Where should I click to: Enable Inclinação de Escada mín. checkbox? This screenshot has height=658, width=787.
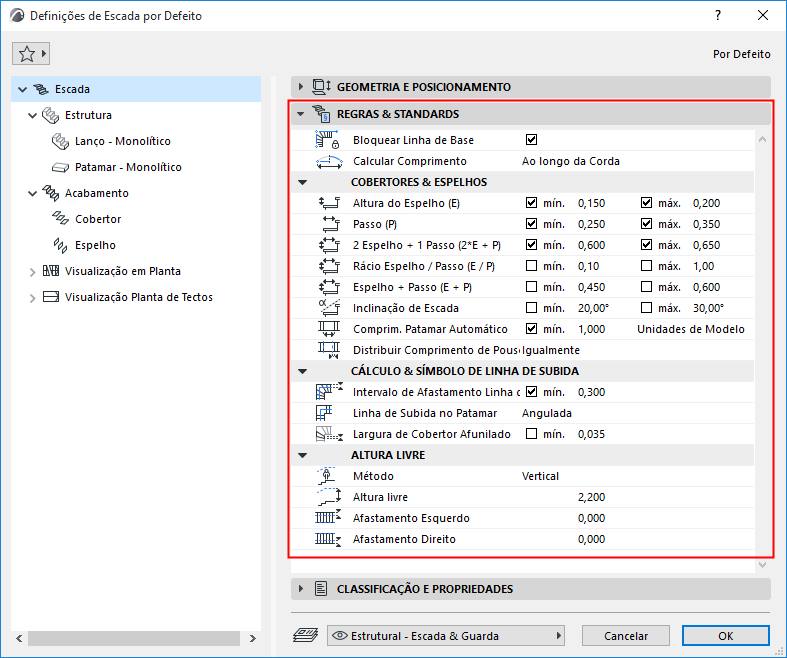[x=531, y=308]
